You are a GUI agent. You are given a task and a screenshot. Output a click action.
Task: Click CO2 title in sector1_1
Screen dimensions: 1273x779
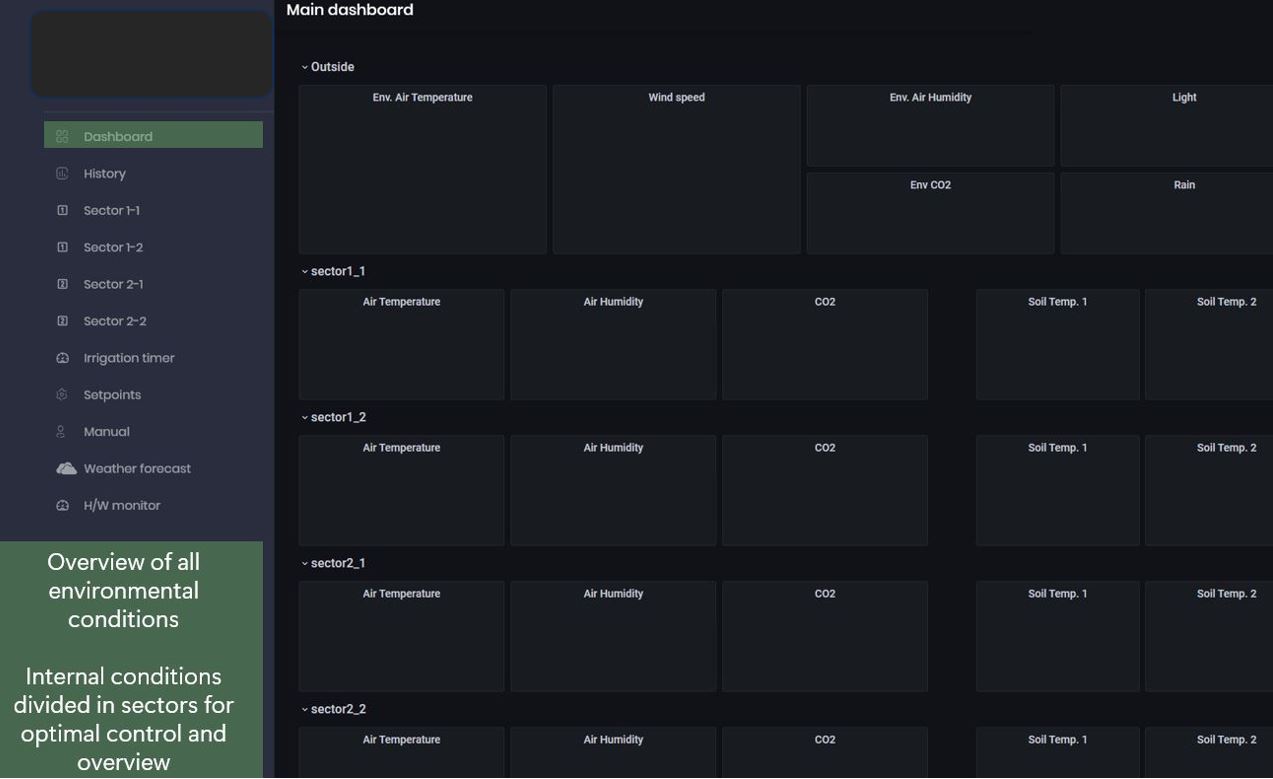[825, 302]
